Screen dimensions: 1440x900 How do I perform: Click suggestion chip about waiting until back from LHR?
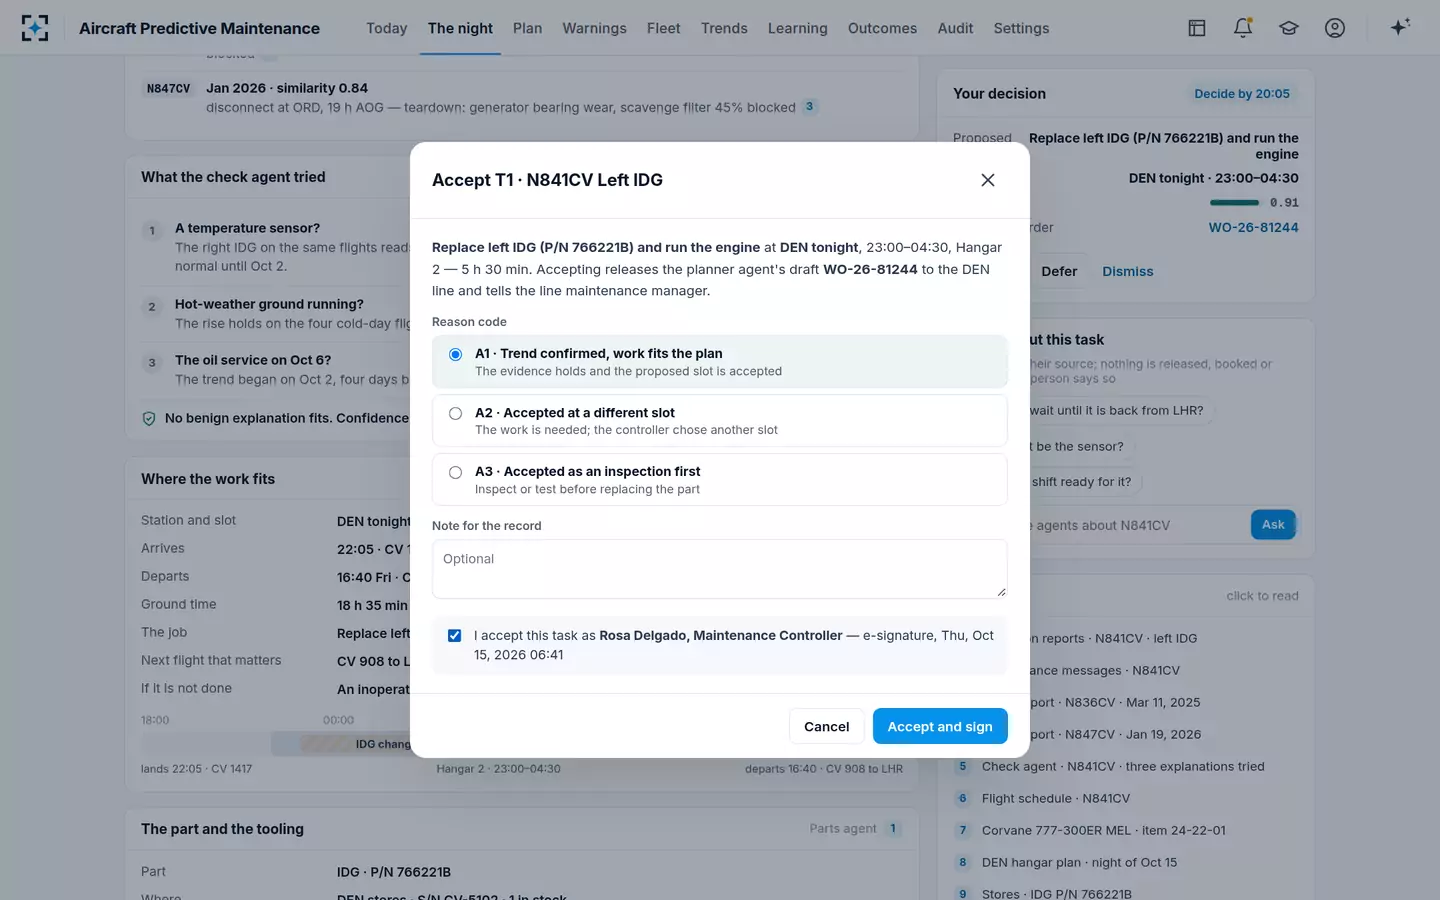click(x=1120, y=410)
